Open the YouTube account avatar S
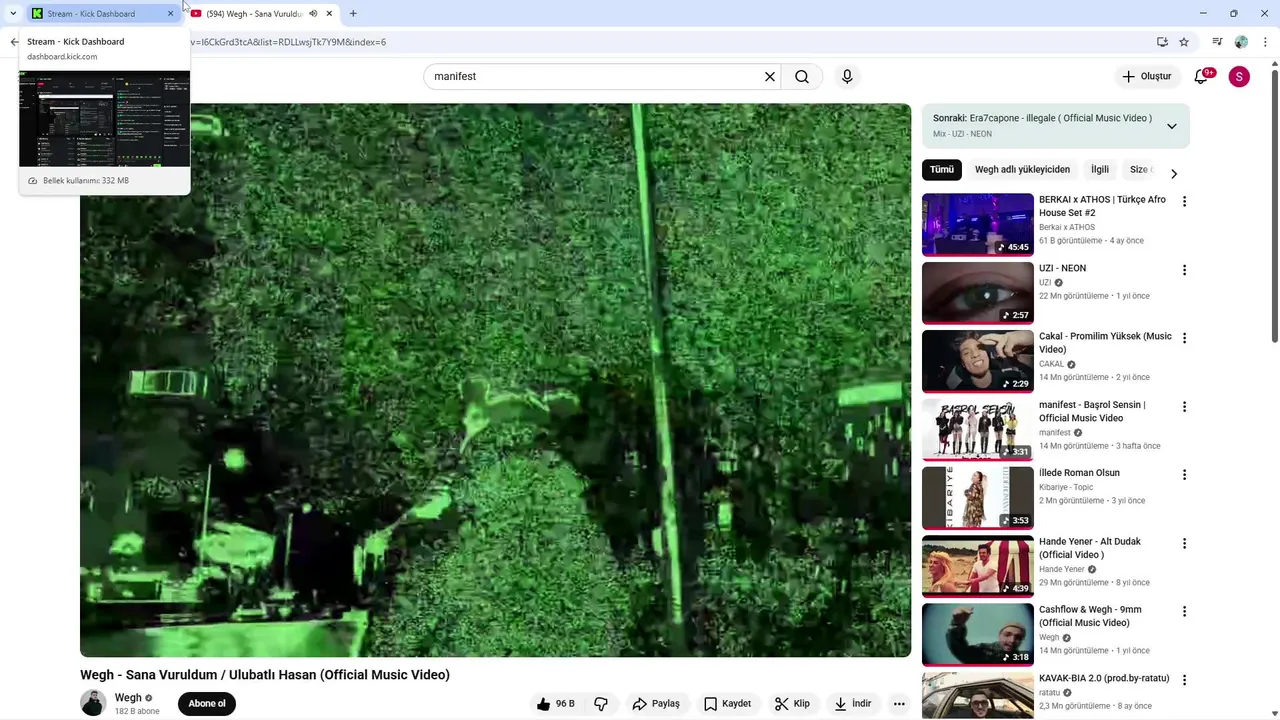Image resolution: width=1280 pixels, height=720 pixels. coord(1239,77)
